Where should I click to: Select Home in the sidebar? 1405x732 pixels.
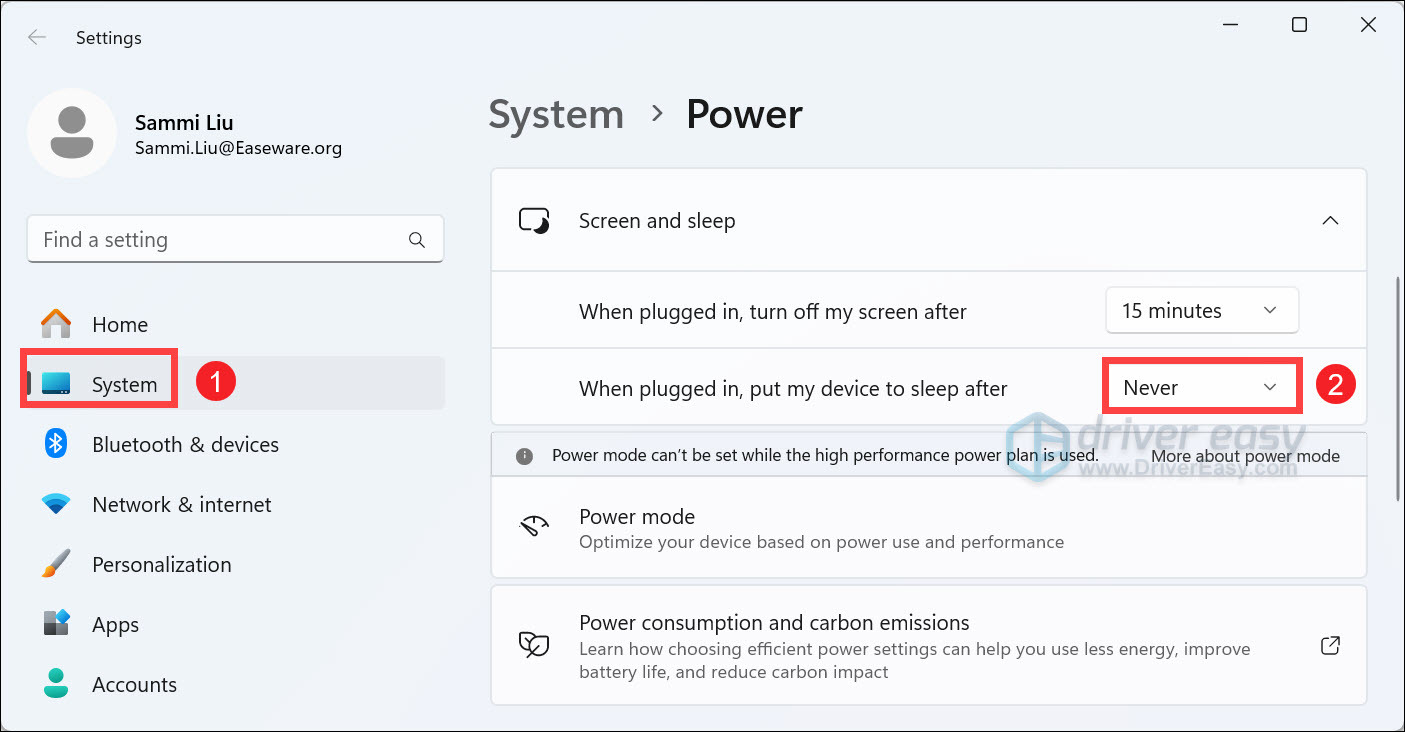(x=119, y=325)
